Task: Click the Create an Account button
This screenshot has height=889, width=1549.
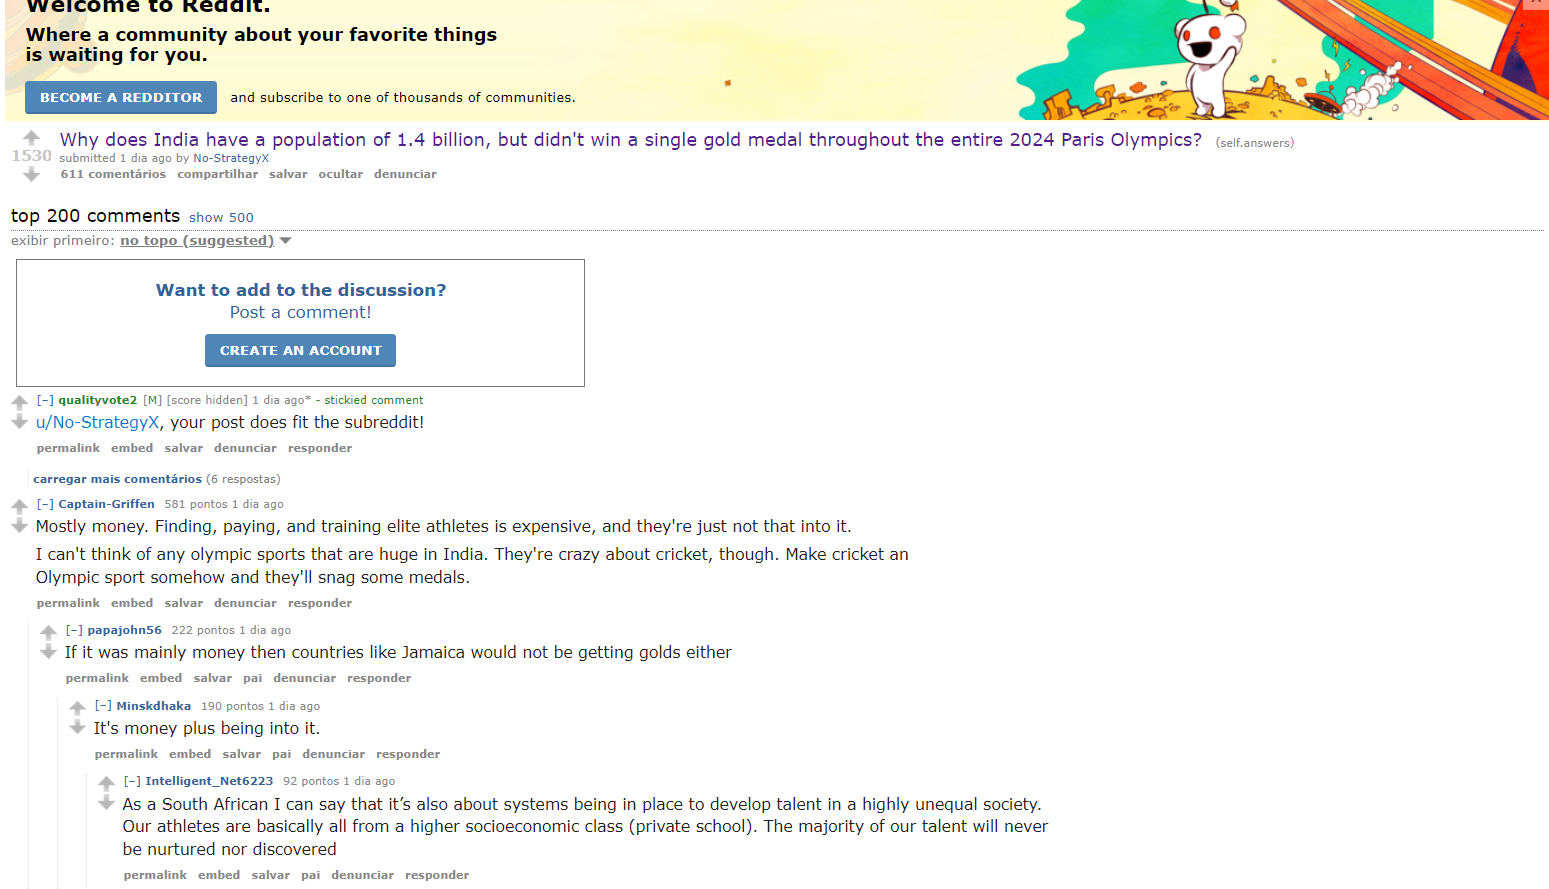Action: [300, 351]
